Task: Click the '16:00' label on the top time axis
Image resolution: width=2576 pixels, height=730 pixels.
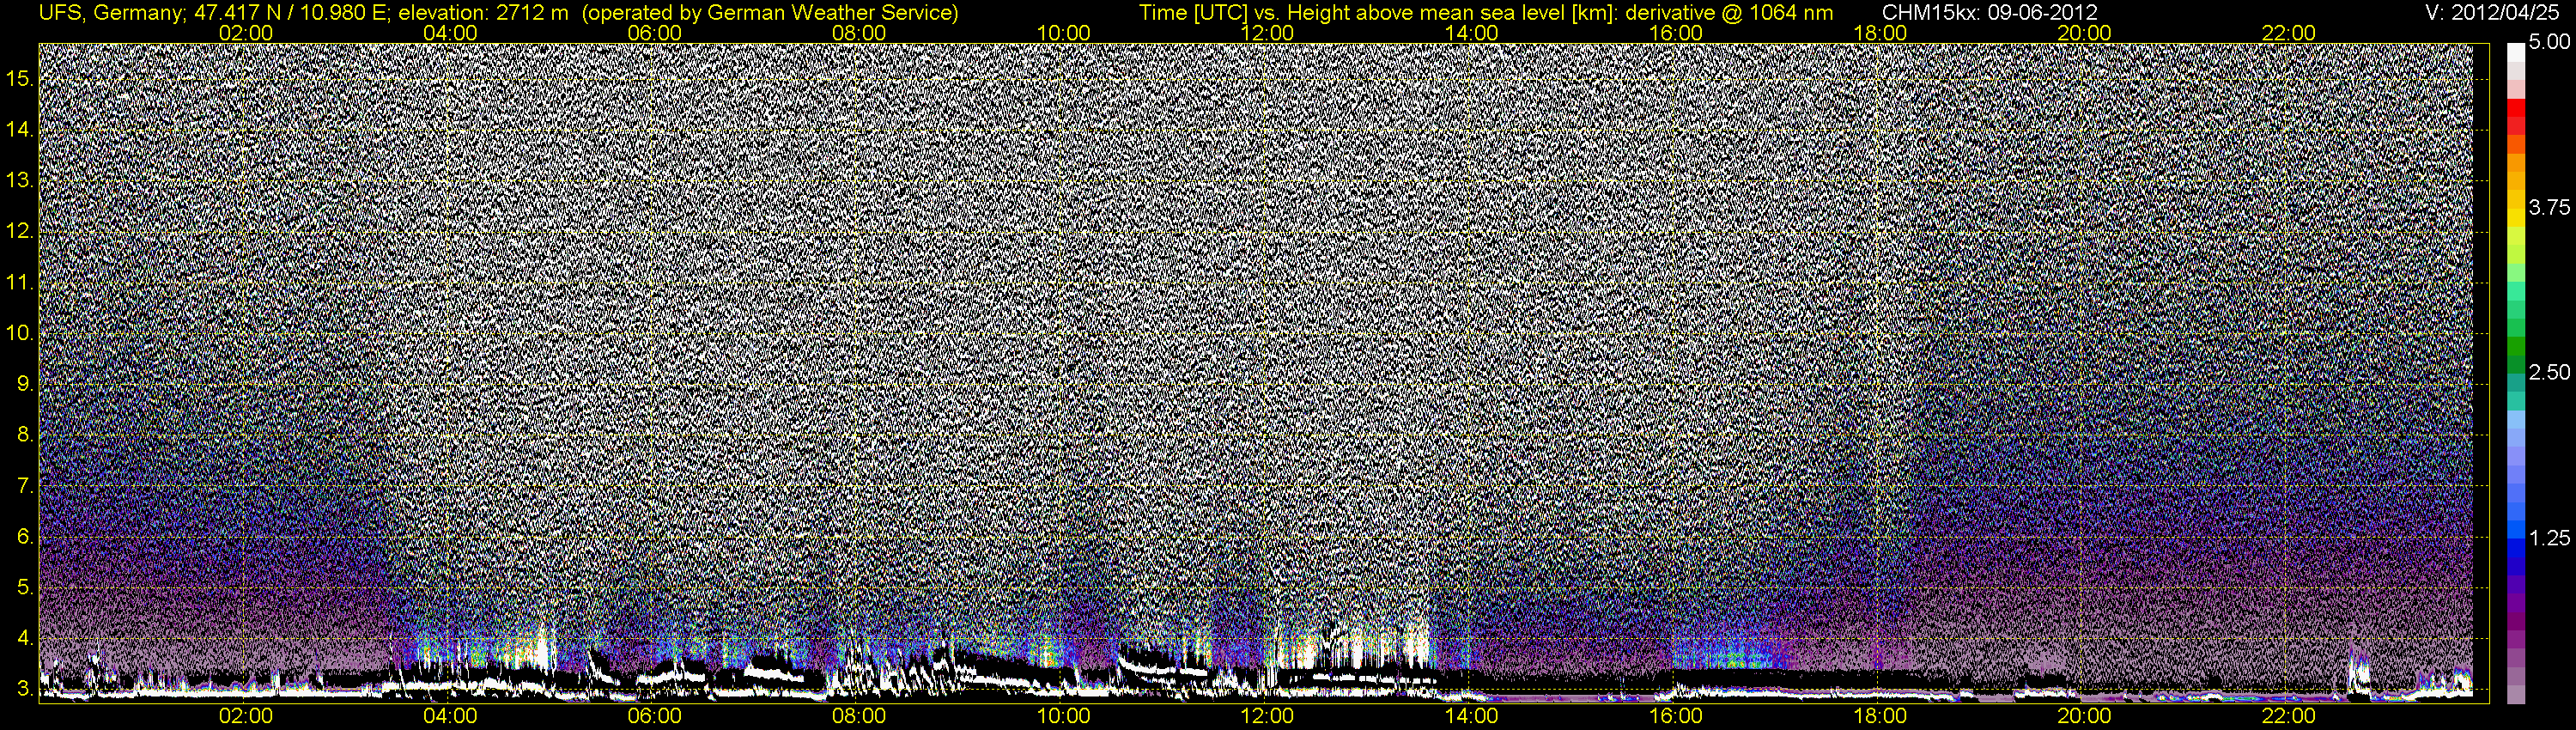Action: coord(1676,33)
